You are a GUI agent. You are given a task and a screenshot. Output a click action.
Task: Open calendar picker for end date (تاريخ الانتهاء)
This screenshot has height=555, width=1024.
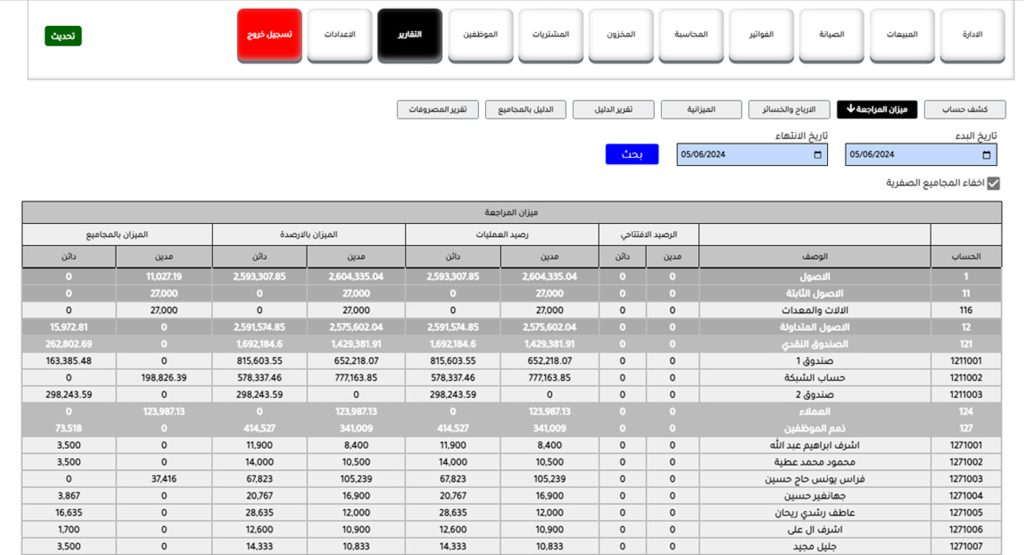pyautogui.click(x=818, y=155)
